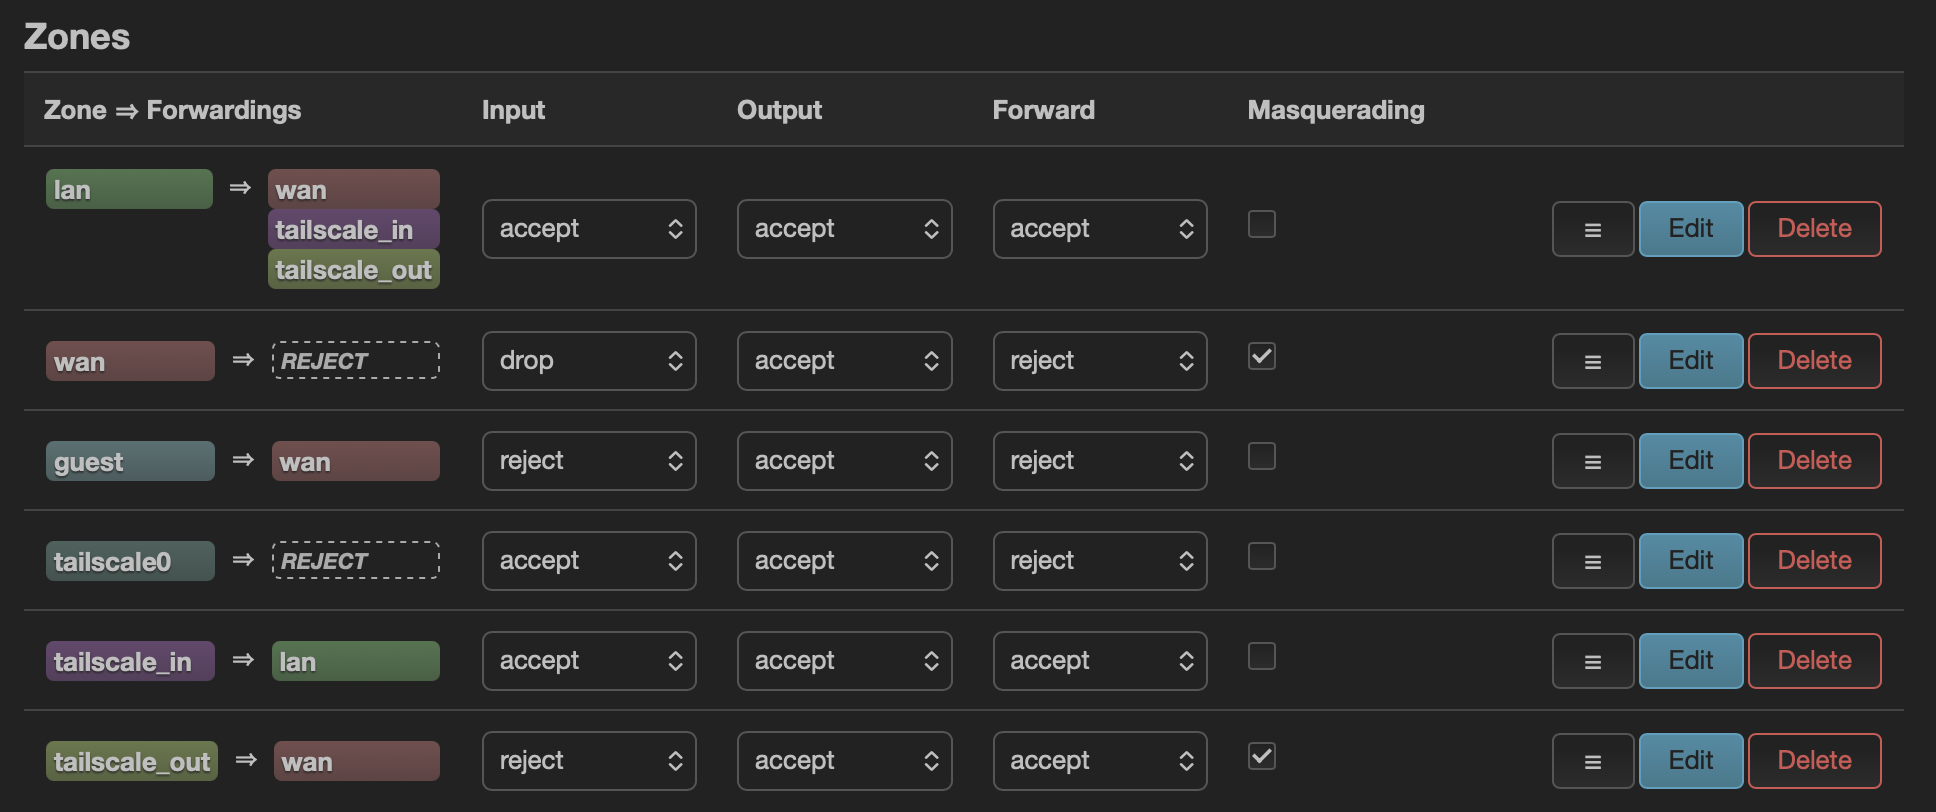
Task: Click the purple tailscale_in forwarding badge under lan
Action: 353,230
